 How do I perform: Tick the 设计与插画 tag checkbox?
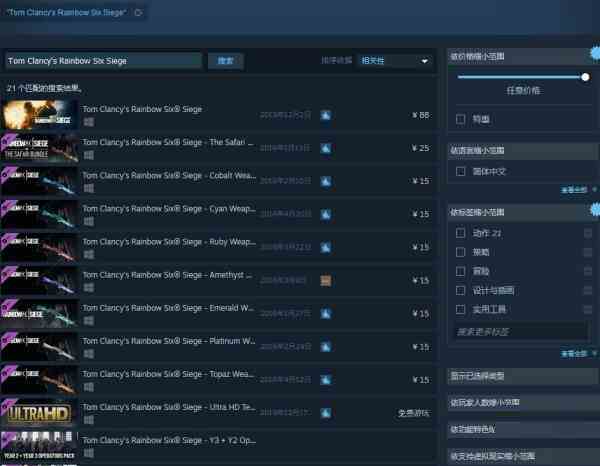click(x=461, y=290)
